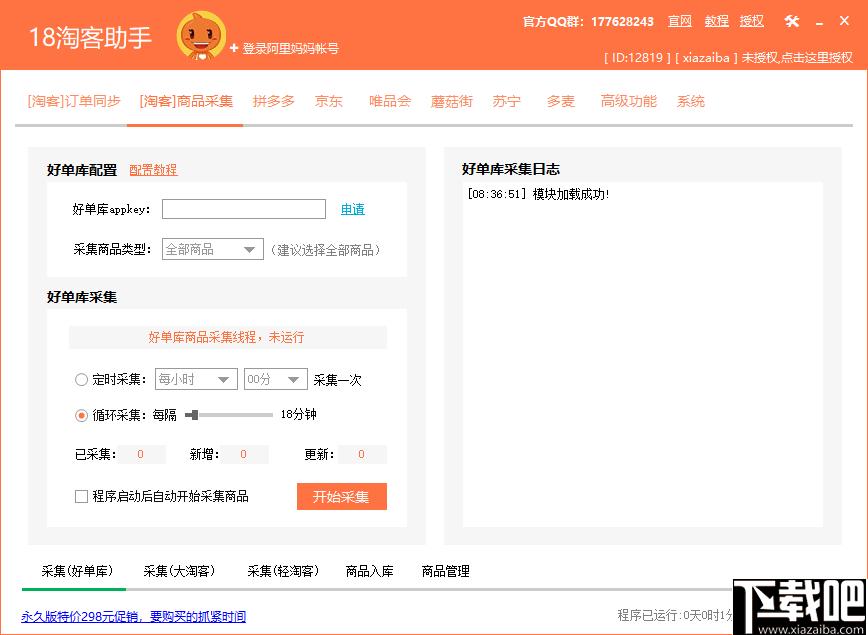Minimize the 18淘客助手 window
Image resolution: width=868 pixels, height=635 pixels.
point(819,22)
